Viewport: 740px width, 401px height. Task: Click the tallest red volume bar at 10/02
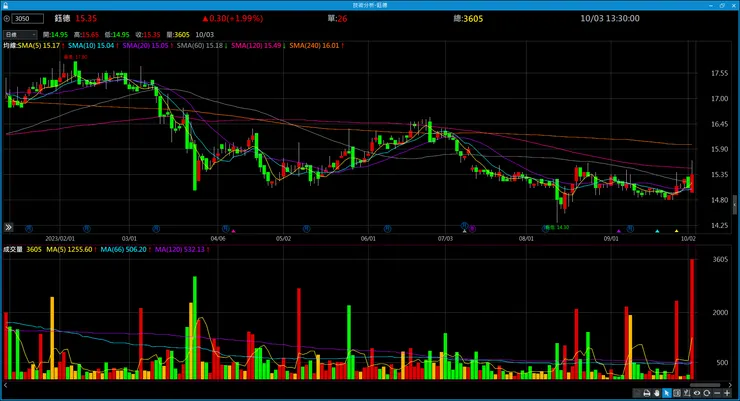[x=692, y=319]
